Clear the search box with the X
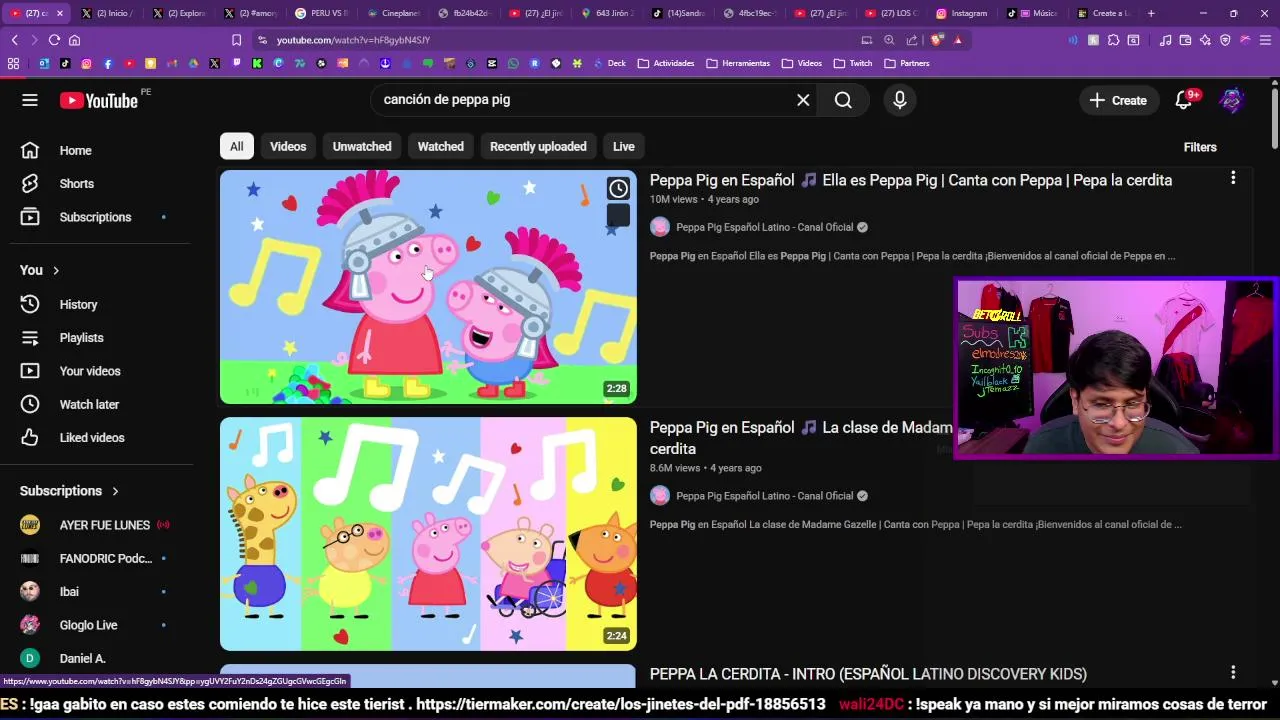The height and width of the screenshot is (720, 1280). tap(803, 100)
